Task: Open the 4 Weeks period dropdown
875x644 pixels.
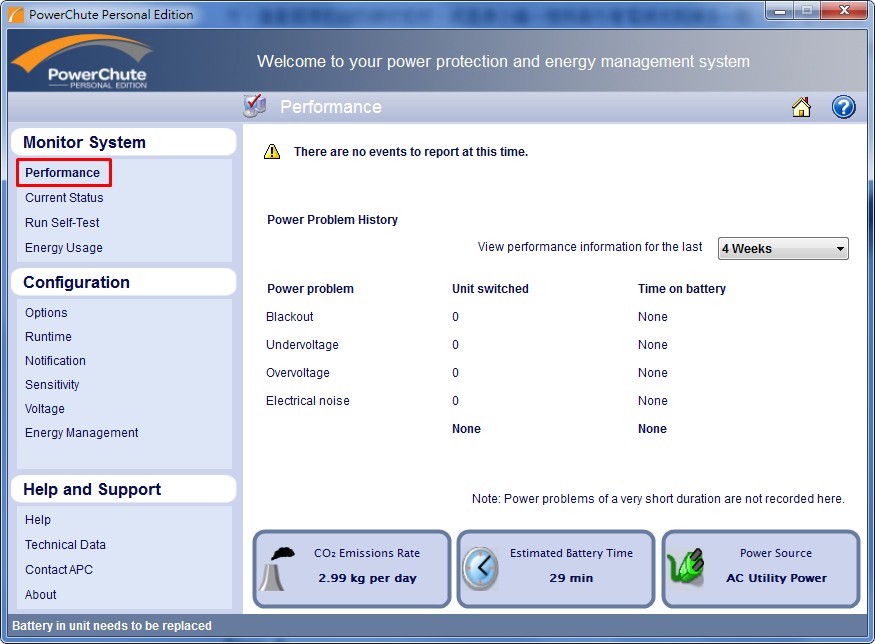Action: [x=783, y=249]
